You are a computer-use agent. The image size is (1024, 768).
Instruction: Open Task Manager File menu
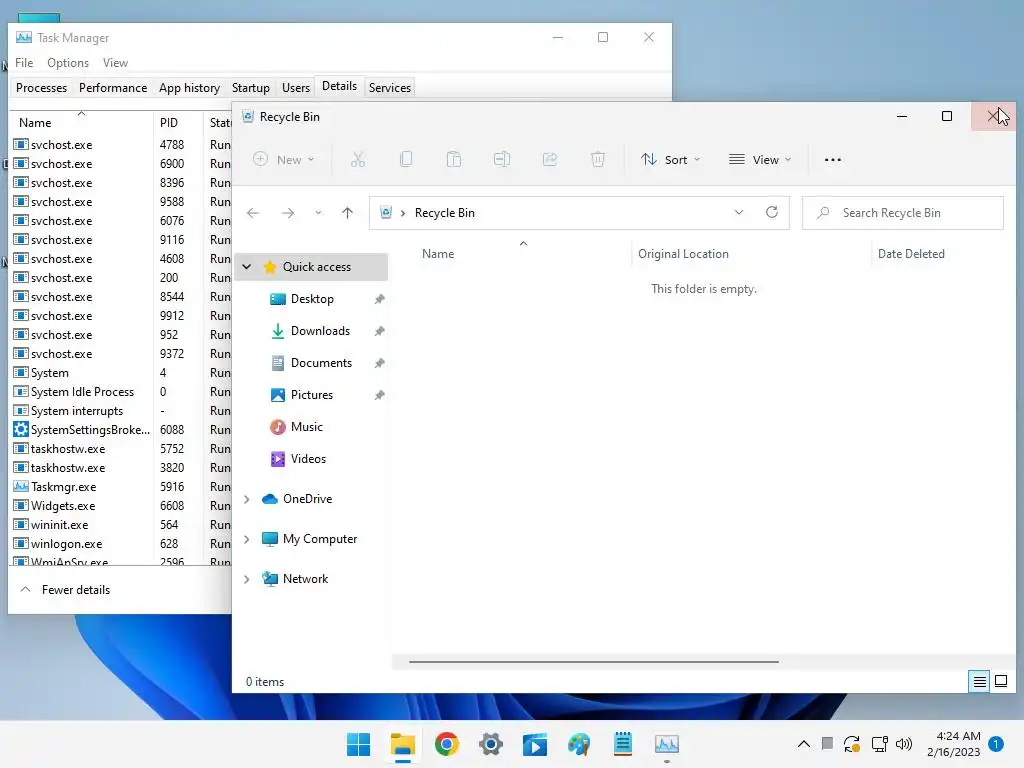pos(24,63)
